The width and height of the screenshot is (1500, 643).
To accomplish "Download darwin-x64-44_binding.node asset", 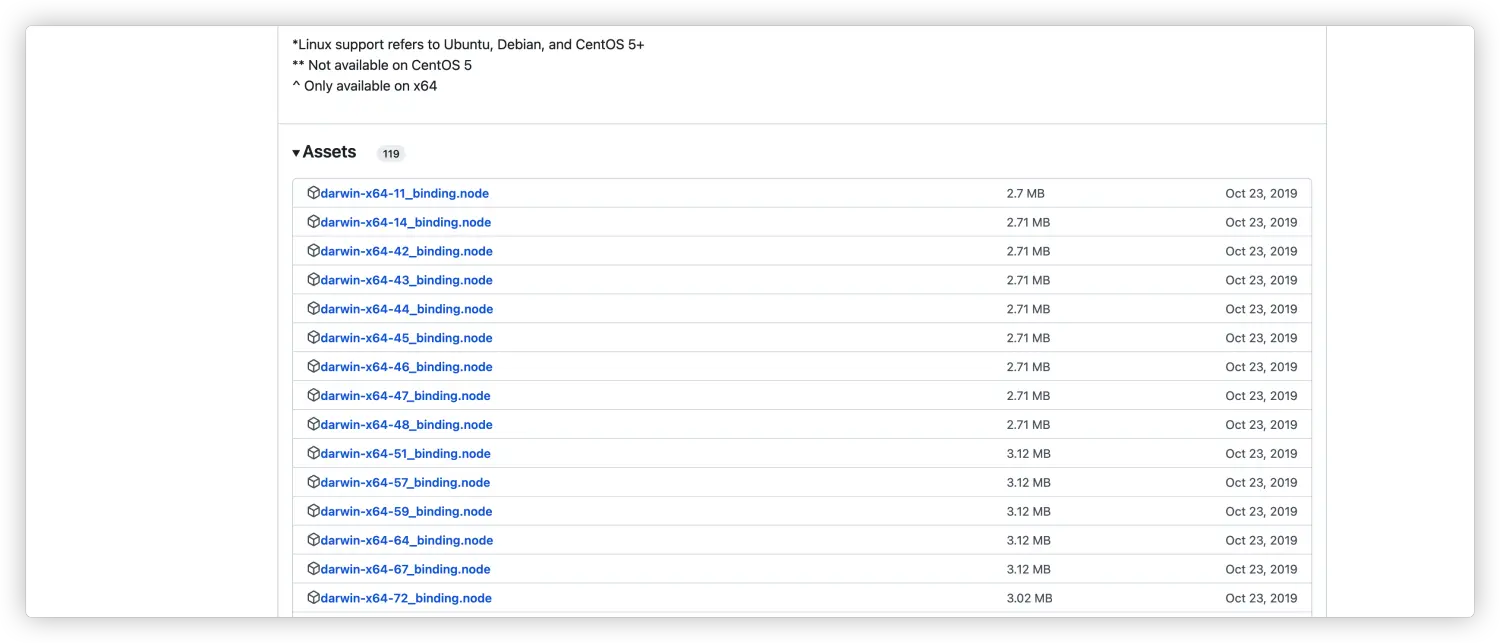I will [x=406, y=309].
